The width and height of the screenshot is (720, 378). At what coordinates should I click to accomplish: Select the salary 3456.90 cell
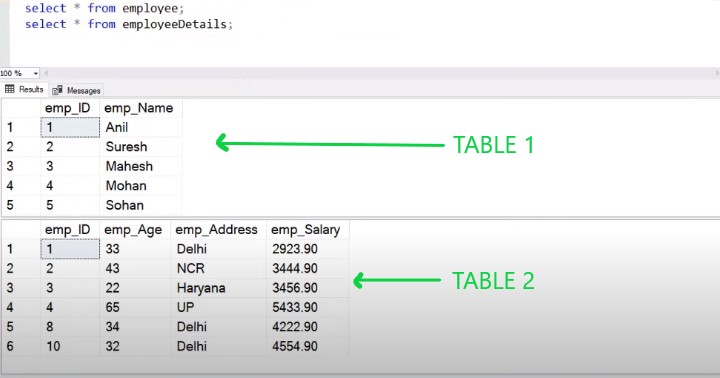point(307,288)
